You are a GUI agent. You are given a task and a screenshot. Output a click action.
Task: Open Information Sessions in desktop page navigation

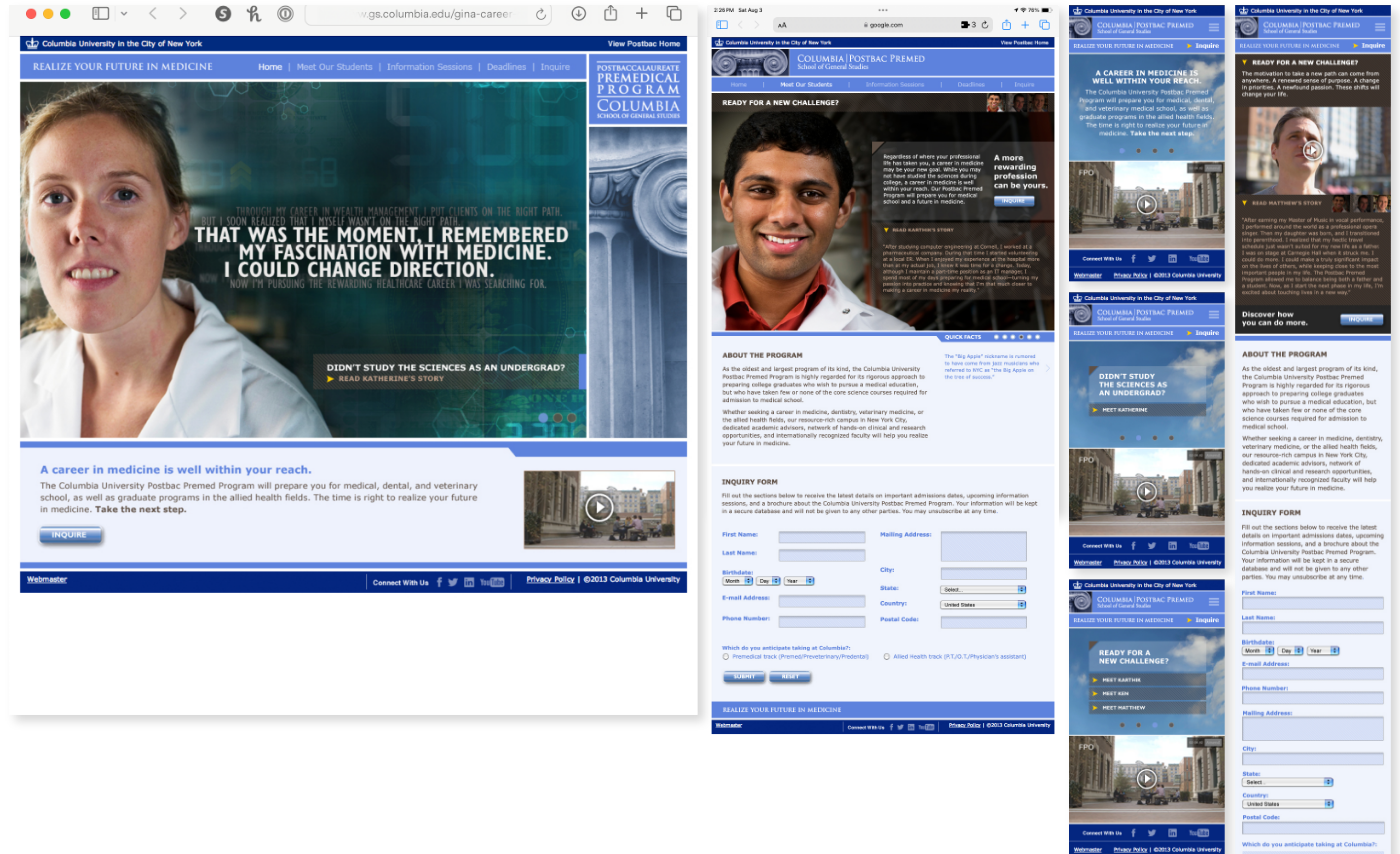(429, 67)
